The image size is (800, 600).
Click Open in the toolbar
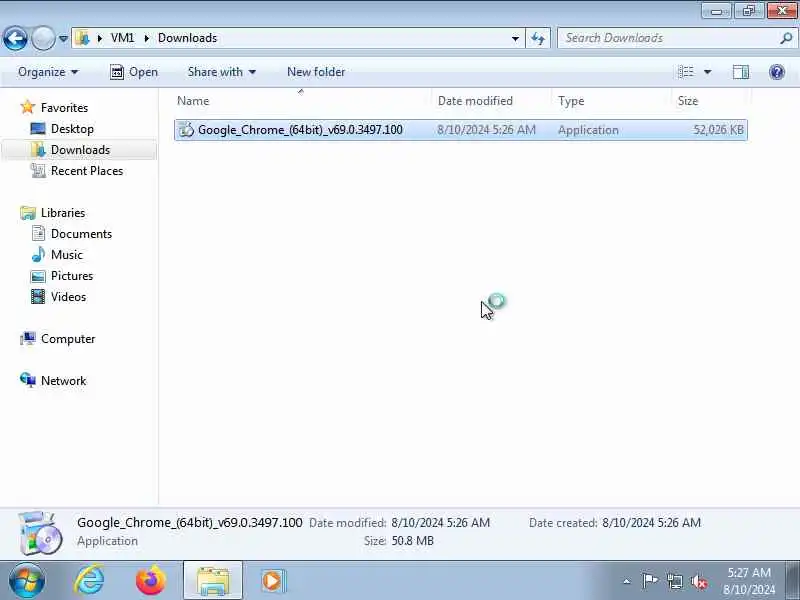(x=134, y=72)
